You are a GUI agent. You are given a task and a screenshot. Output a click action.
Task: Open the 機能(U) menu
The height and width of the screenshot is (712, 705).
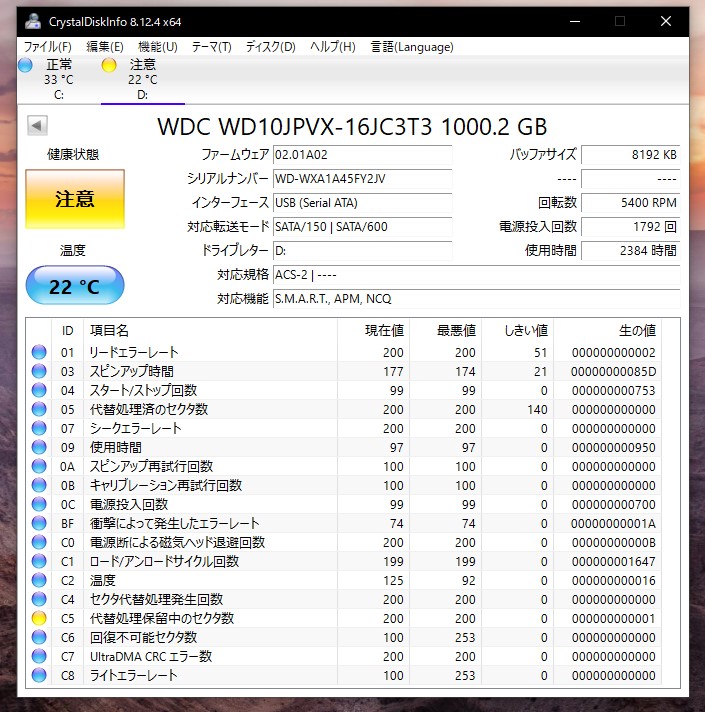pyautogui.click(x=158, y=47)
